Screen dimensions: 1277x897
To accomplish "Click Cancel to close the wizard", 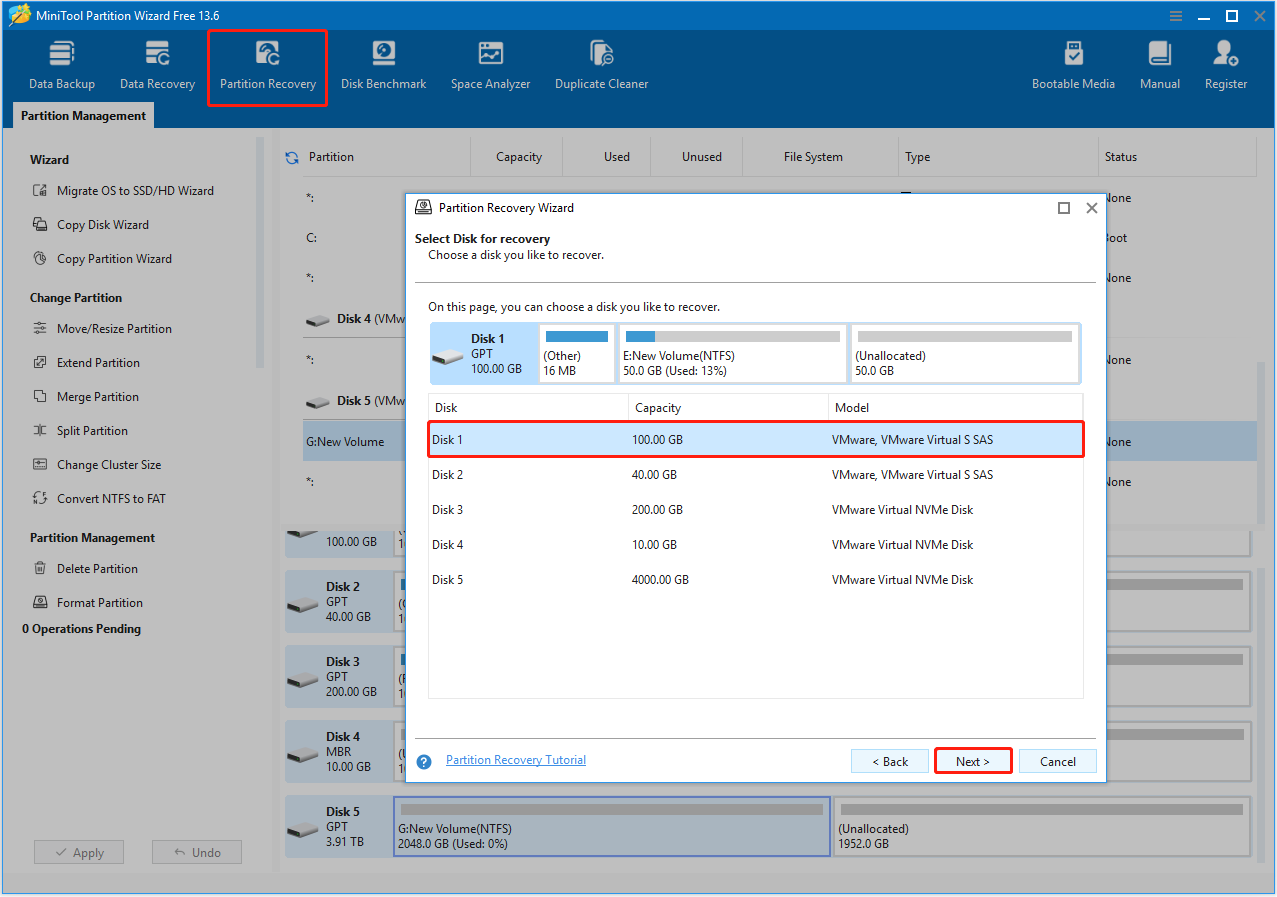I will coord(1057,760).
